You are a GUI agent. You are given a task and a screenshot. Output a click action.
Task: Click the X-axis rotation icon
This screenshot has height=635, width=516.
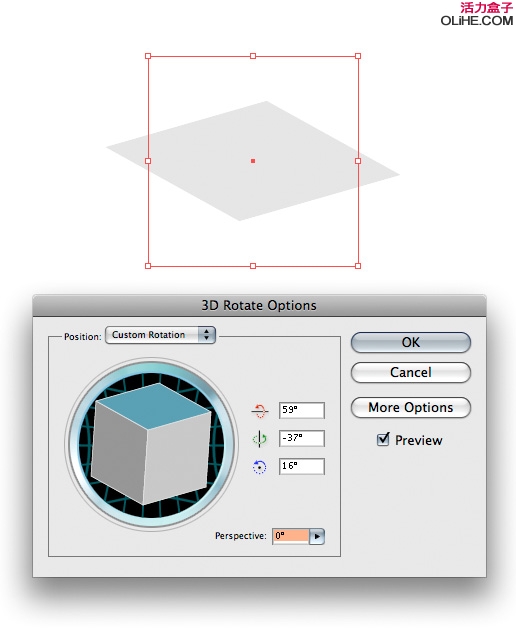tap(260, 411)
